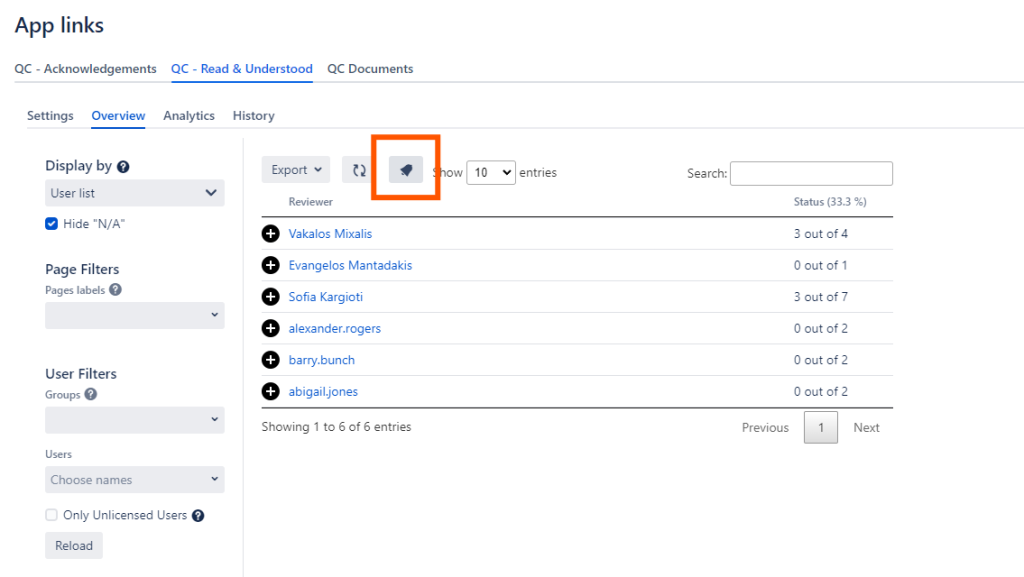
Task: Switch to the Analytics tab
Action: (x=189, y=116)
